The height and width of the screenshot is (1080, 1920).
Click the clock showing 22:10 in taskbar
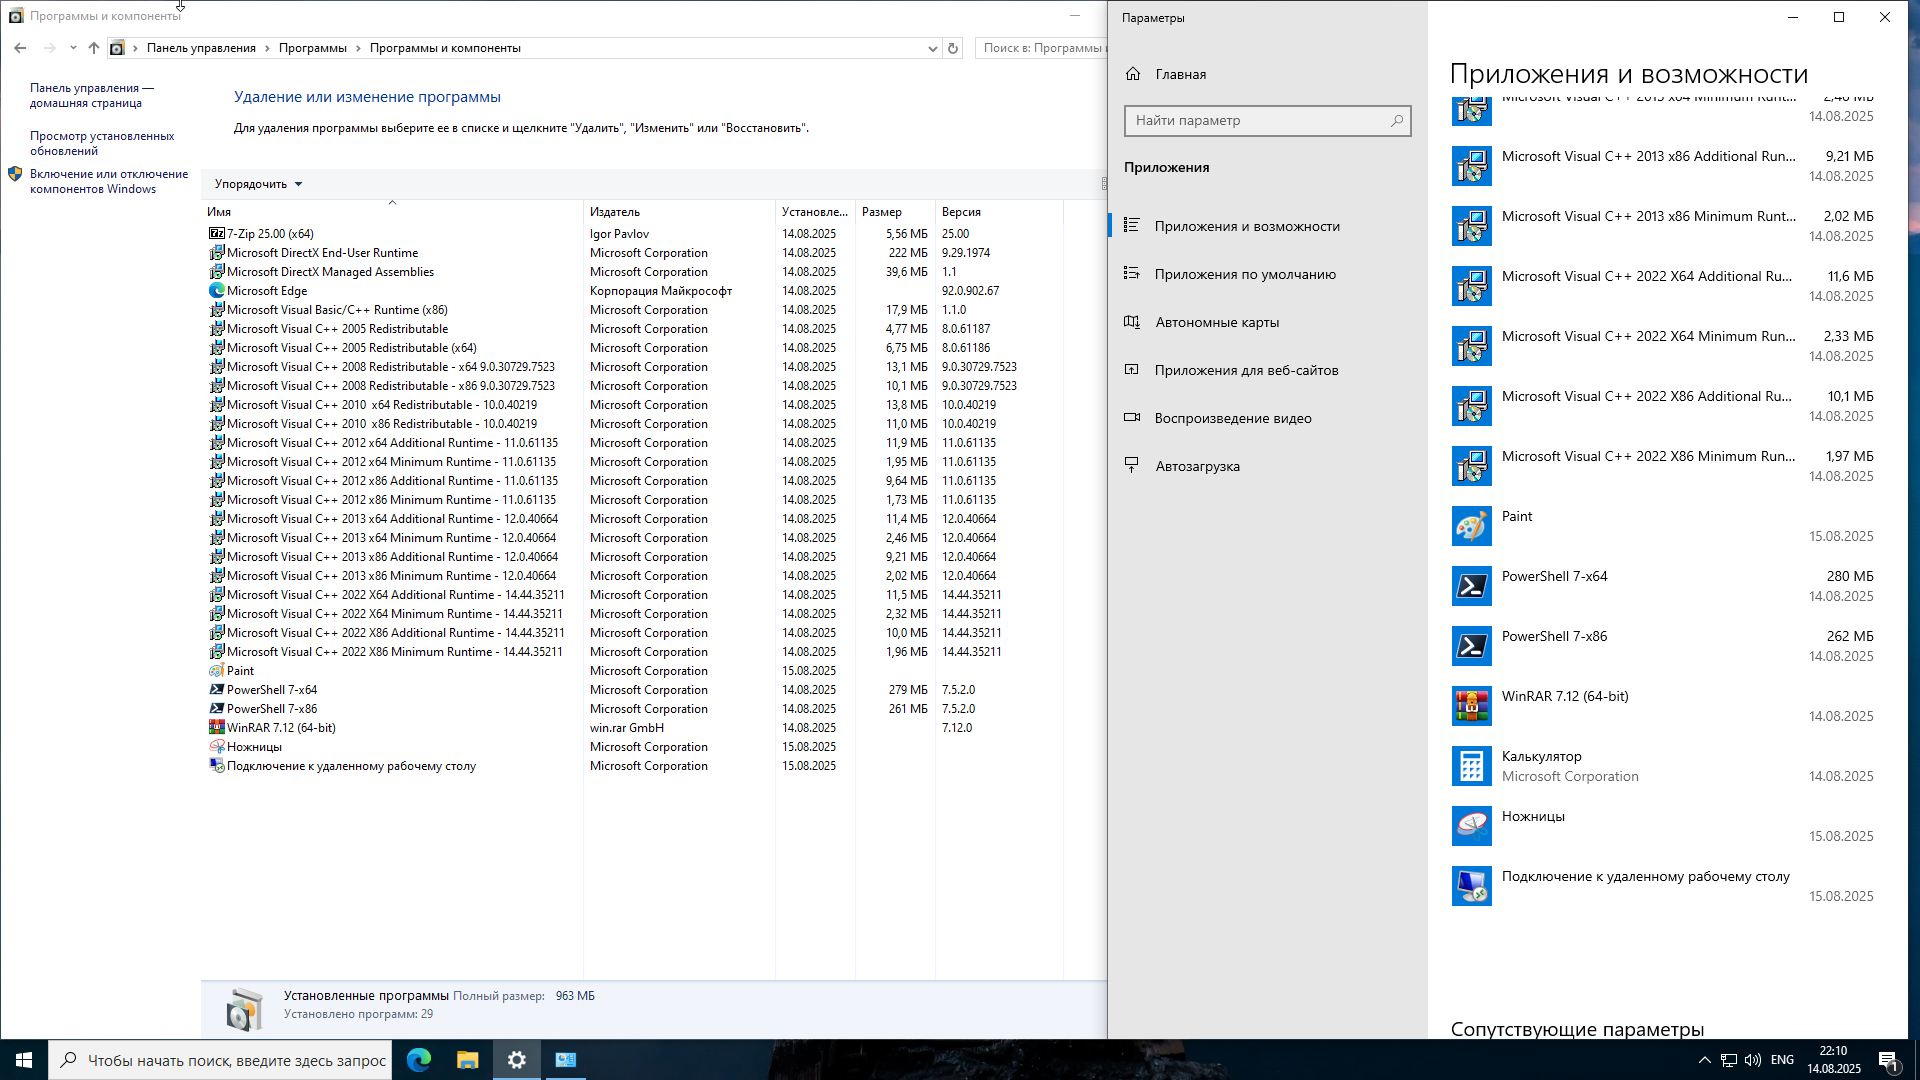pyautogui.click(x=1833, y=1060)
